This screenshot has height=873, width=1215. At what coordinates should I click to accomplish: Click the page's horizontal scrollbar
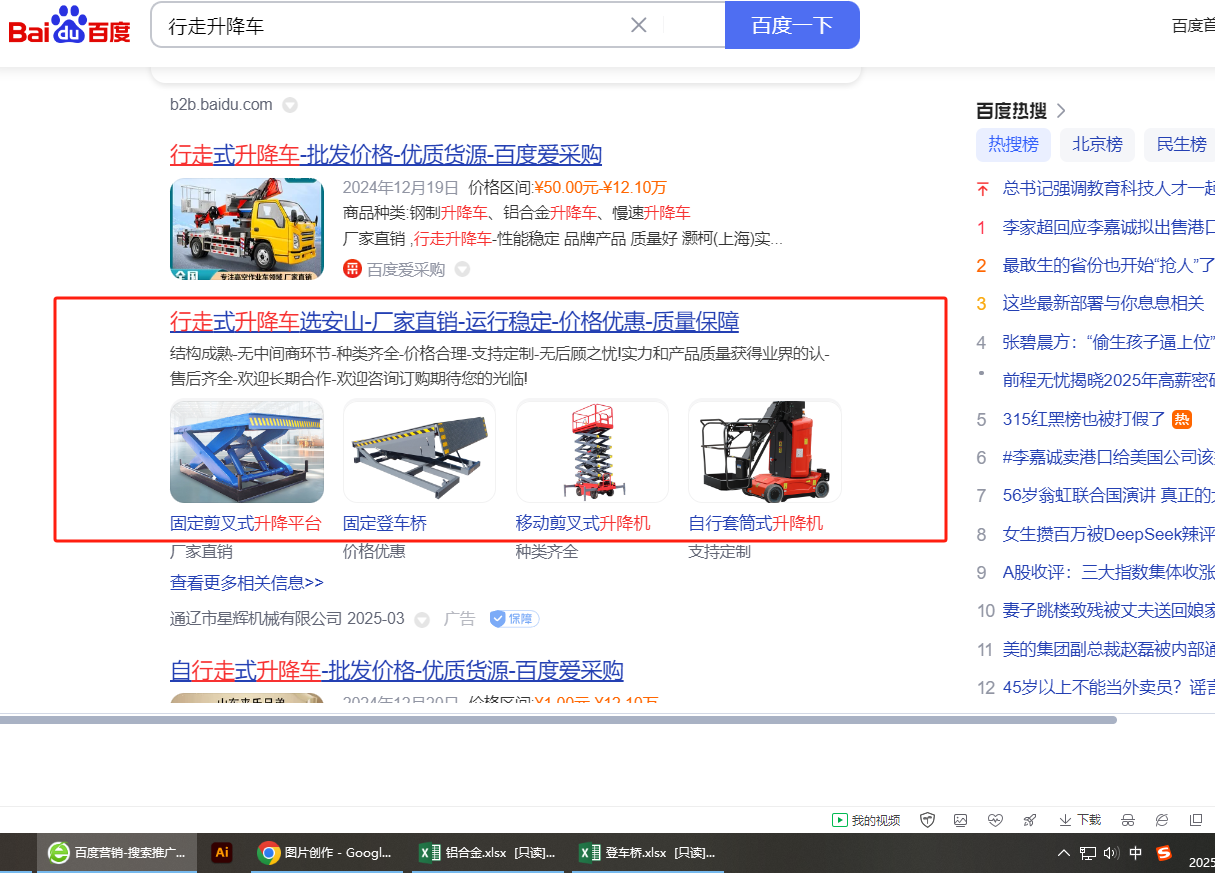(x=558, y=720)
